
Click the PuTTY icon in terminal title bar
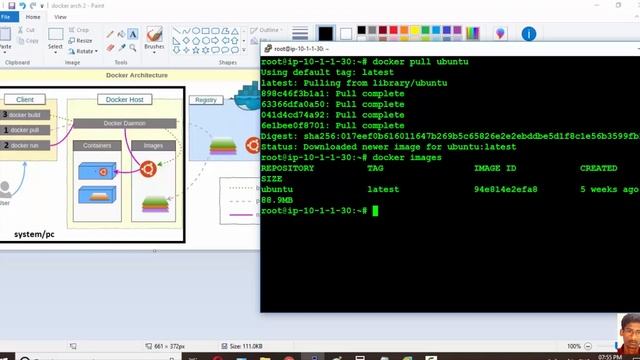pos(268,49)
